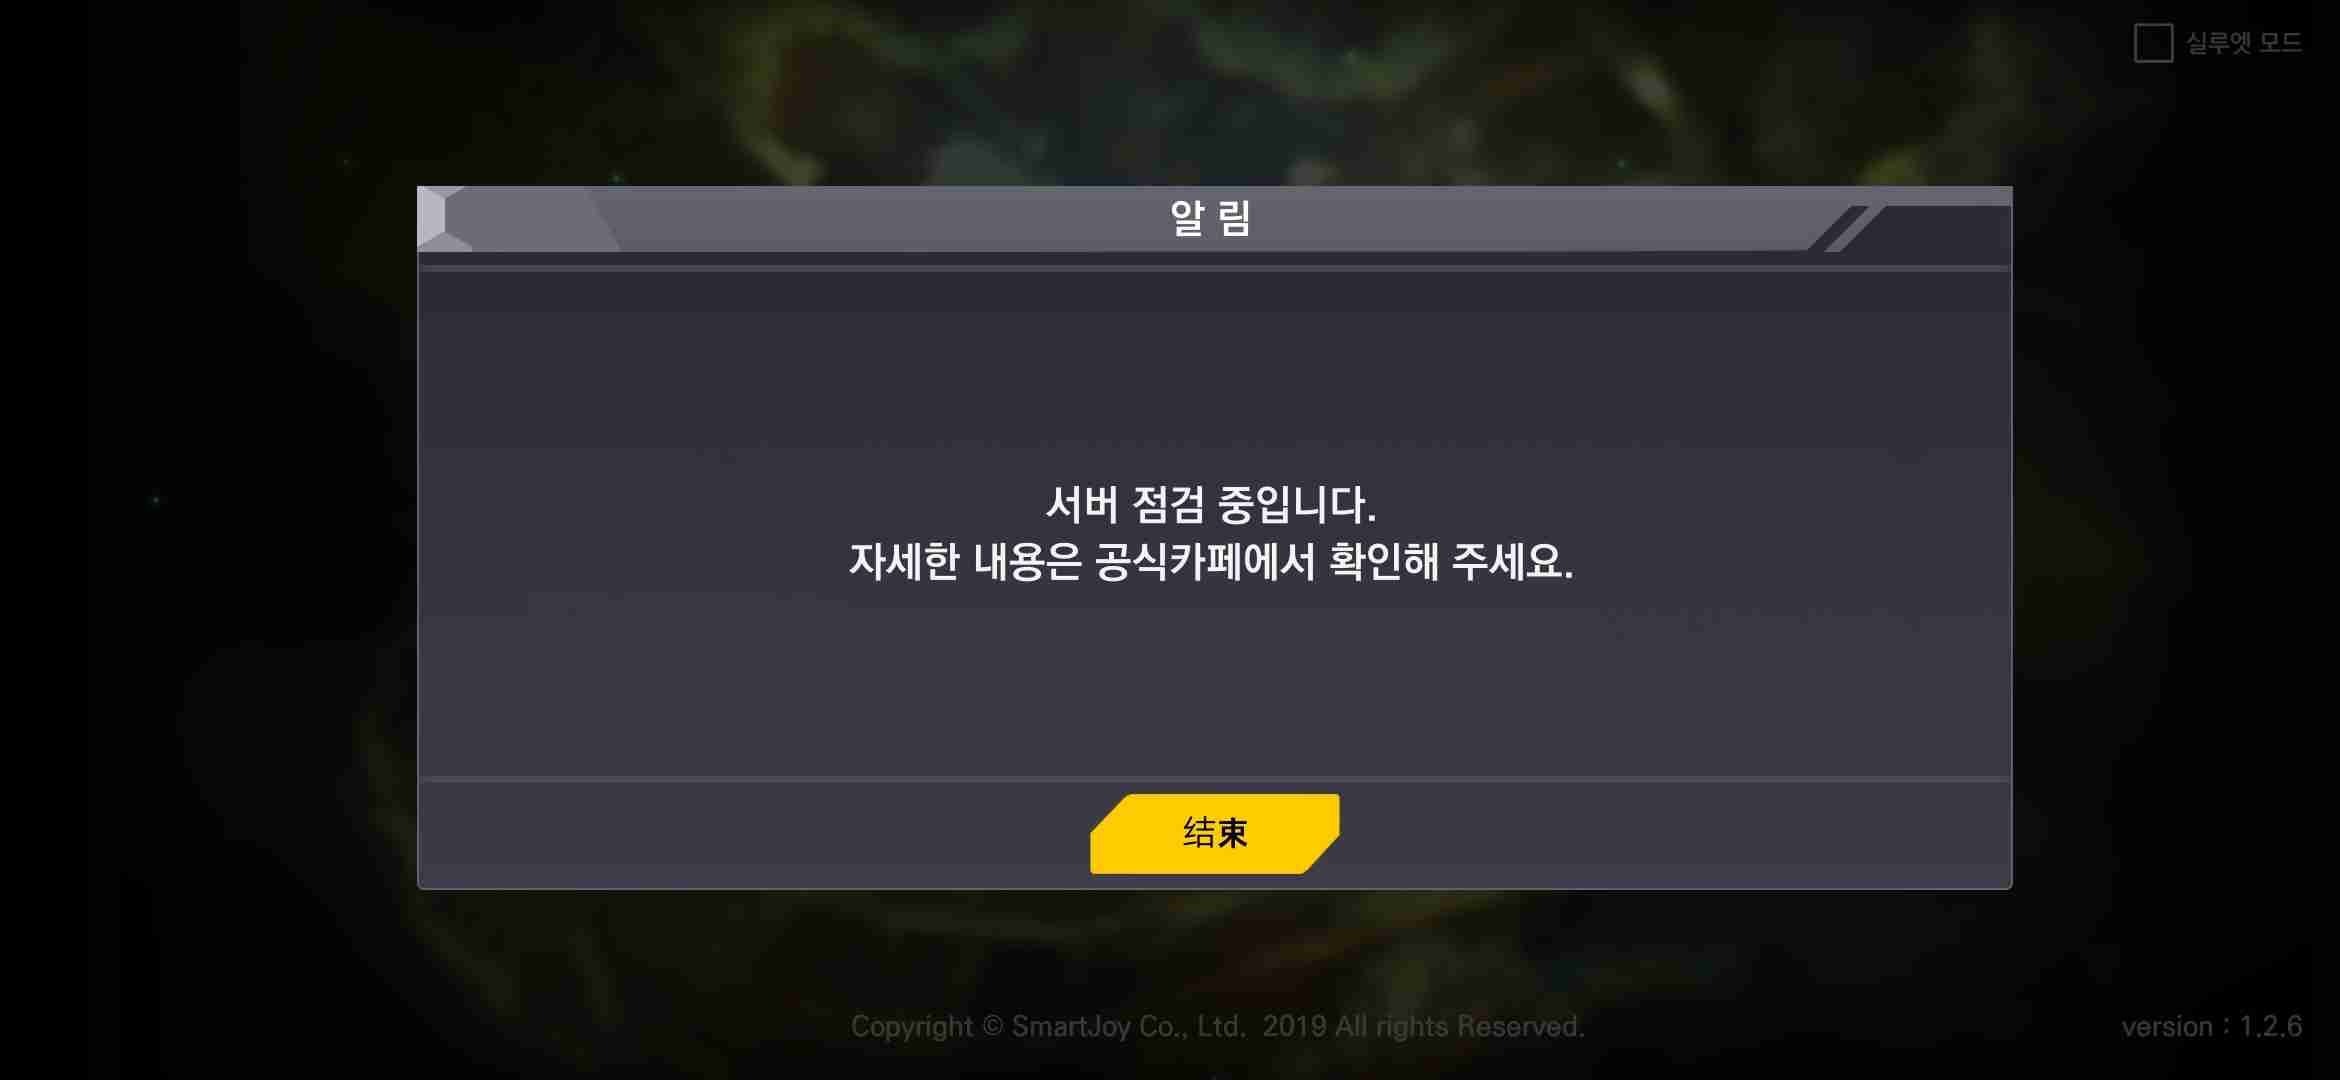Click the version 1.2.6 label

(2212, 1026)
